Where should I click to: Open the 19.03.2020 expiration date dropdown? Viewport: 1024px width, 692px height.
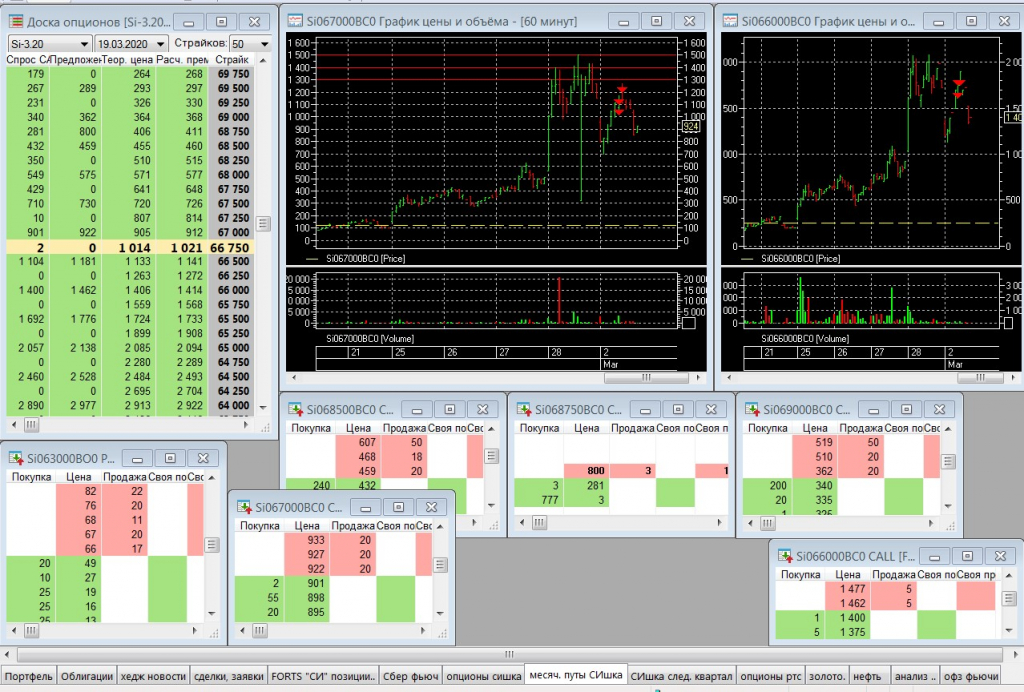160,44
